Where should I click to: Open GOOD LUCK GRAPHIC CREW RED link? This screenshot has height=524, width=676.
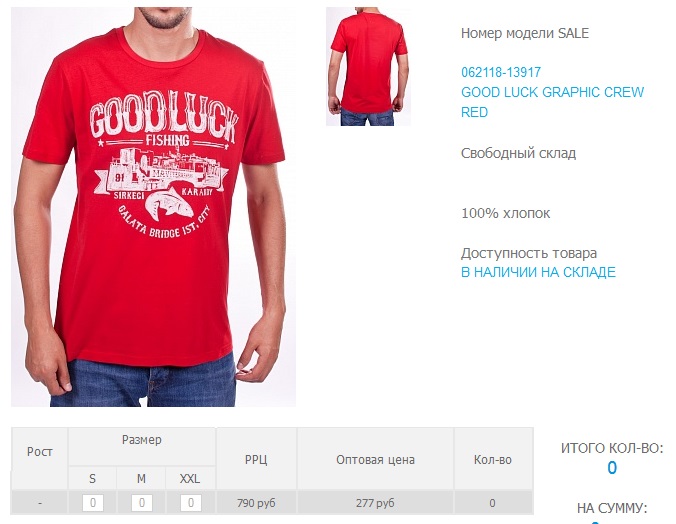coord(552,102)
